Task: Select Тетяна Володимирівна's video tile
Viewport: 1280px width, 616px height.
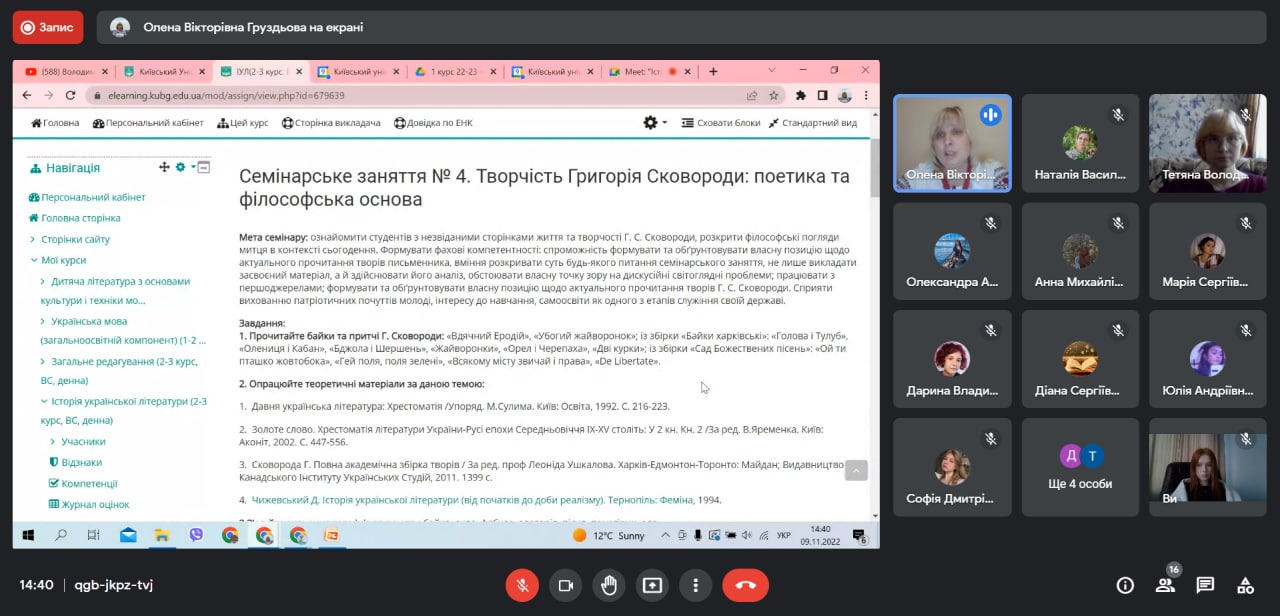Action: [x=1208, y=143]
